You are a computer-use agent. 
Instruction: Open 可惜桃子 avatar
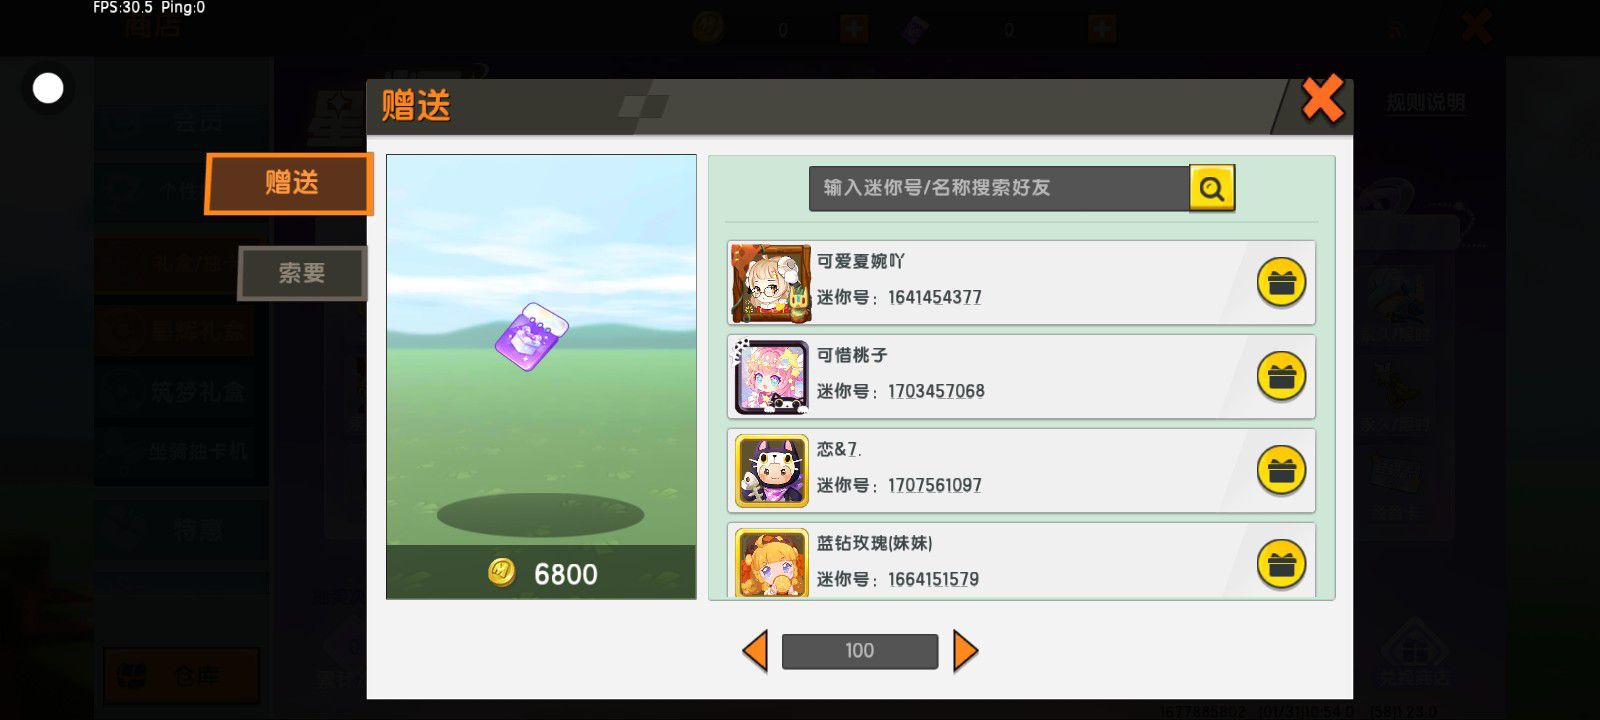point(771,377)
